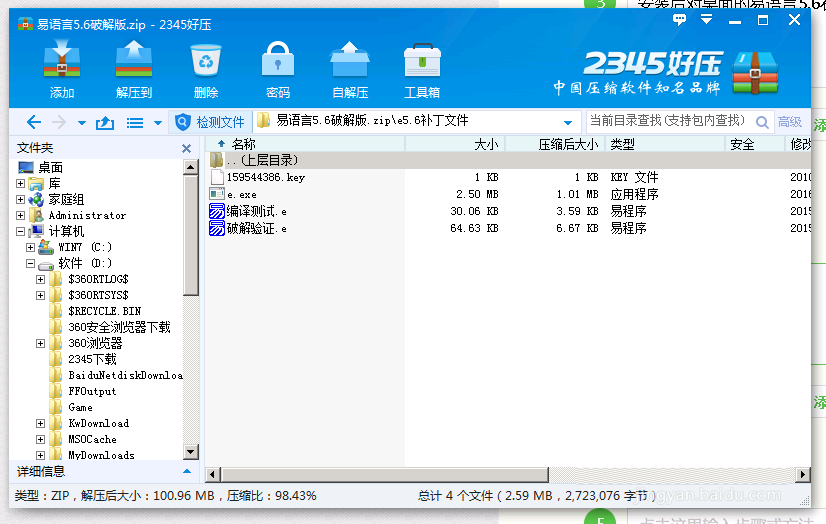Open the view mode dropdown arrow
826x524 pixels.
(158, 123)
